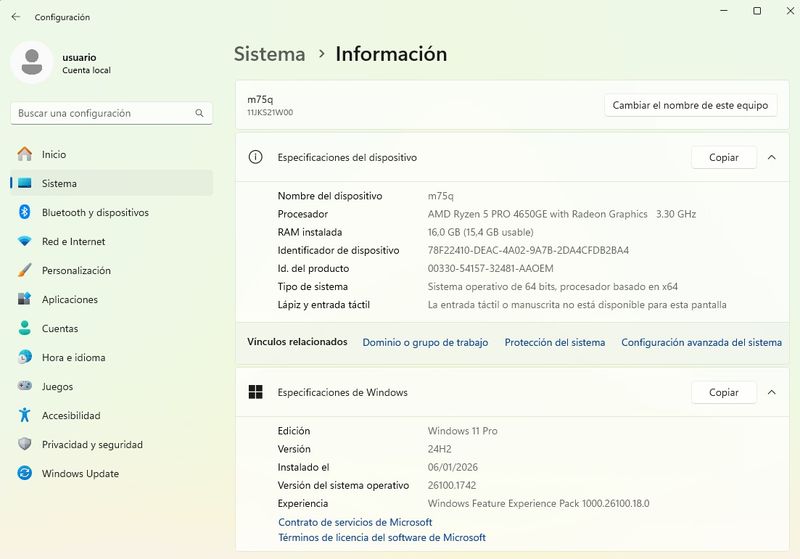Click the OS build value 26100.1742

452,485
